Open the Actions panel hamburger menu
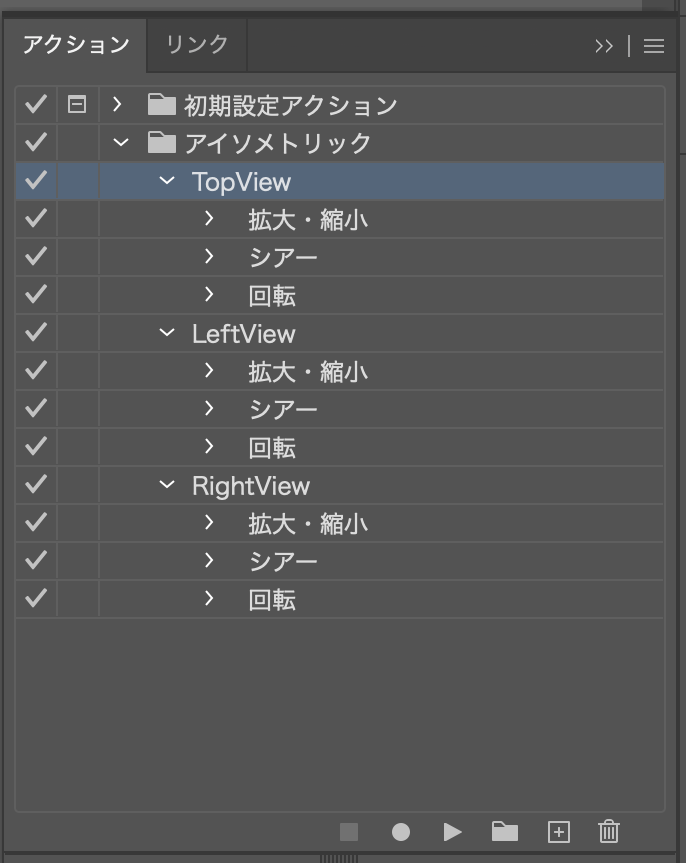The image size is (686, 863). pos(654,46)
